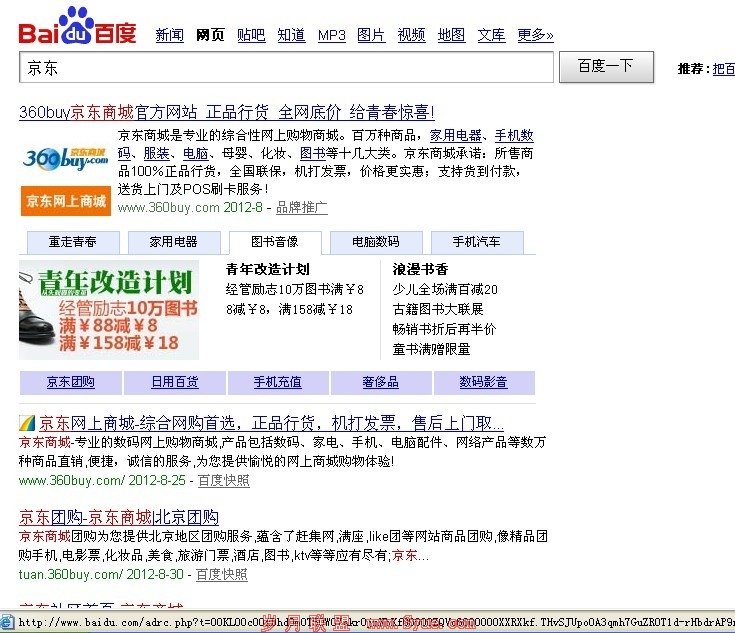Click the browser page icon in status bar
This screenshot has height=633, width=735.
7,623
